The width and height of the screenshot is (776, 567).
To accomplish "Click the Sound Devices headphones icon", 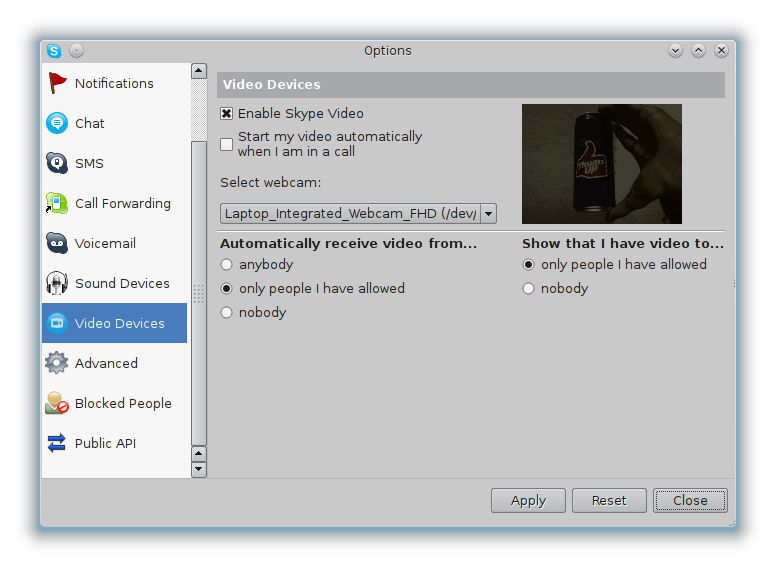I will pyautogui.click(x=57, y=283).
